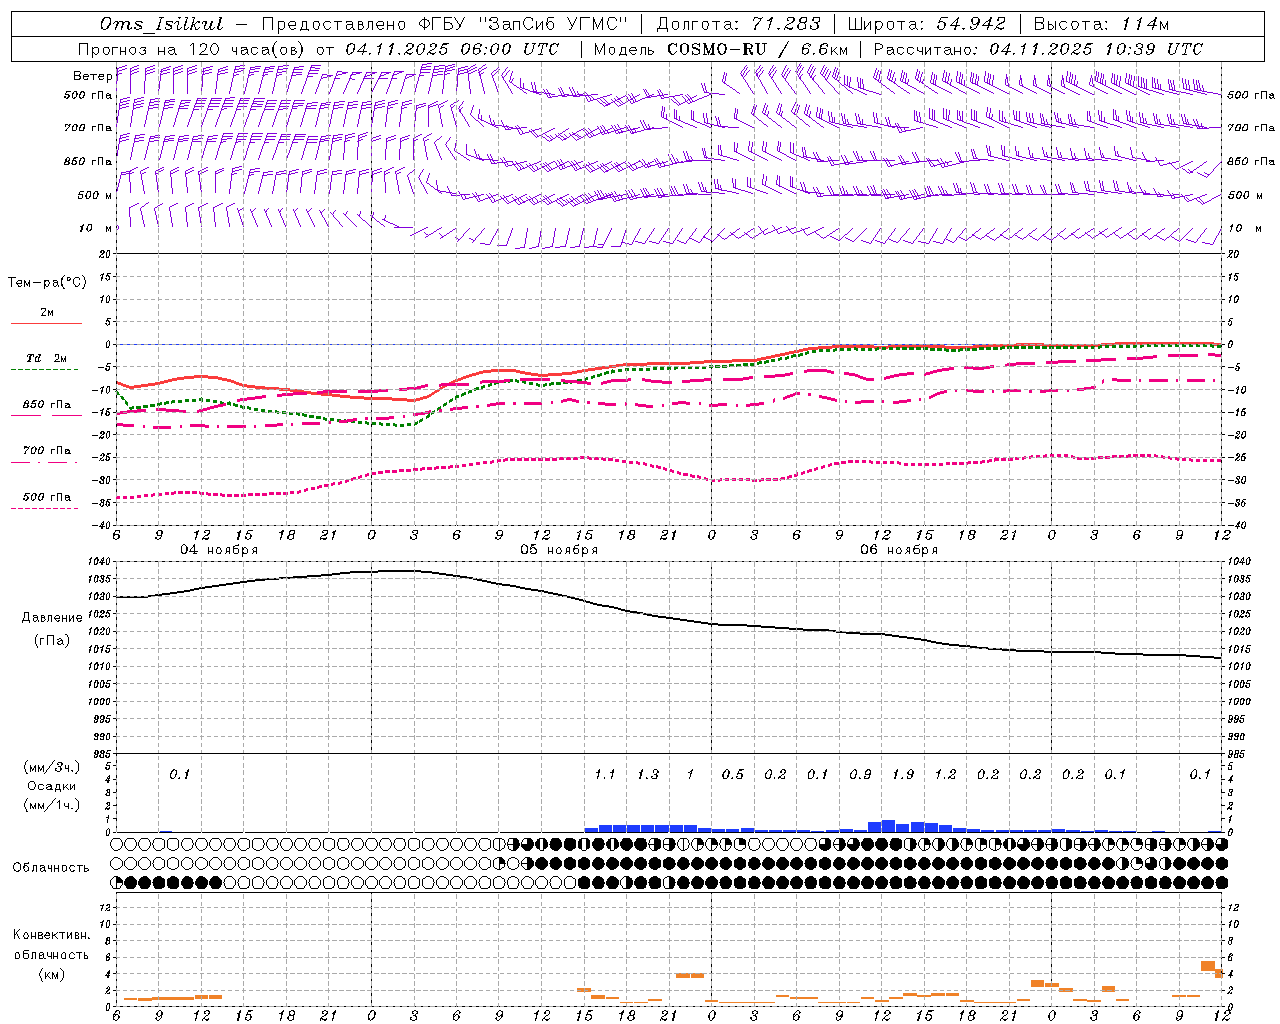Select the text Предоставлено ФГБУ "ЗапСиб УГМС"
This screenshot has height=1024, width=1280.
pos(444,24)
